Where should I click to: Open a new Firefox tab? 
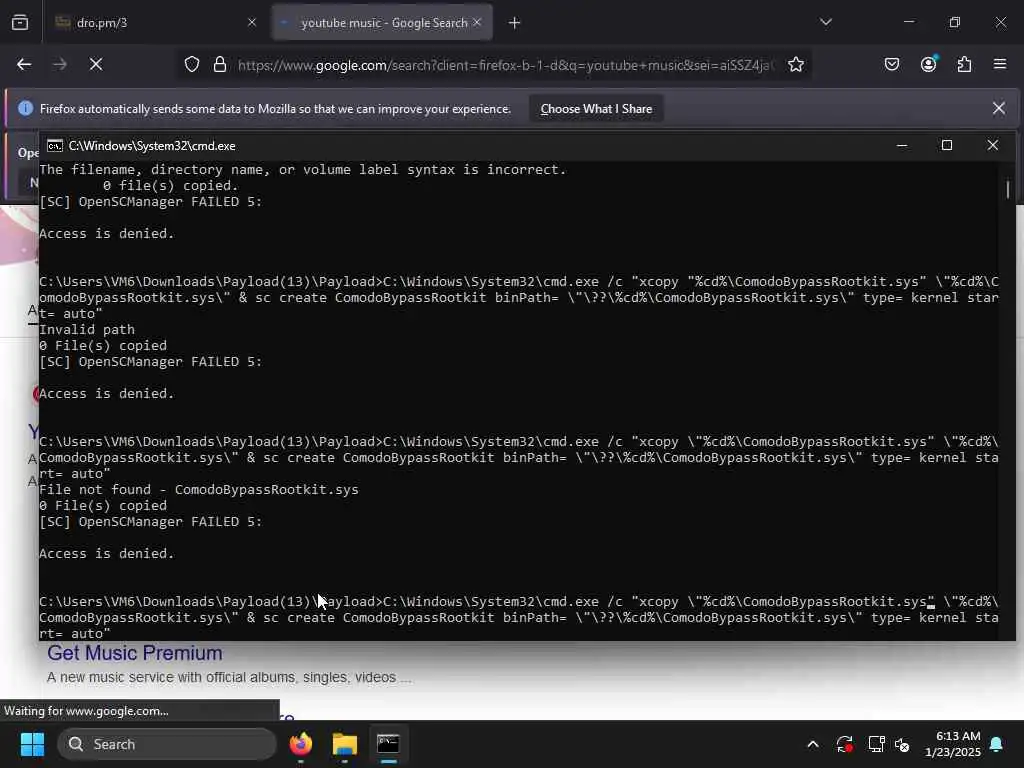tap(515, 23)
